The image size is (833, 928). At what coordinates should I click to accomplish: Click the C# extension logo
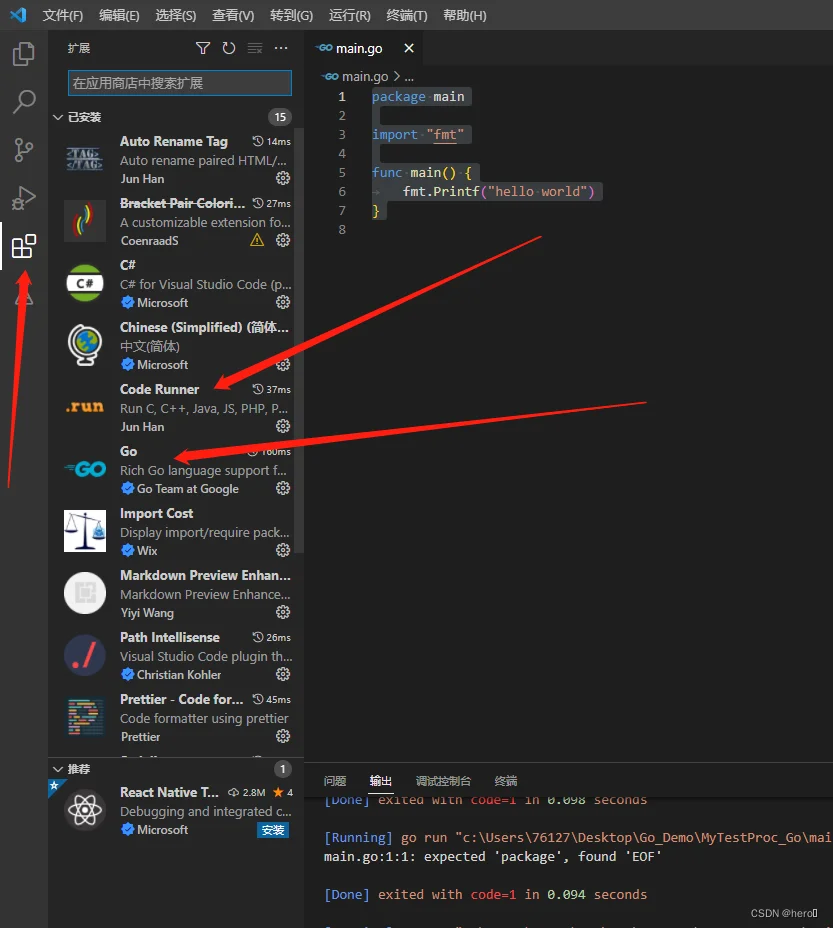tap(85, 283)
